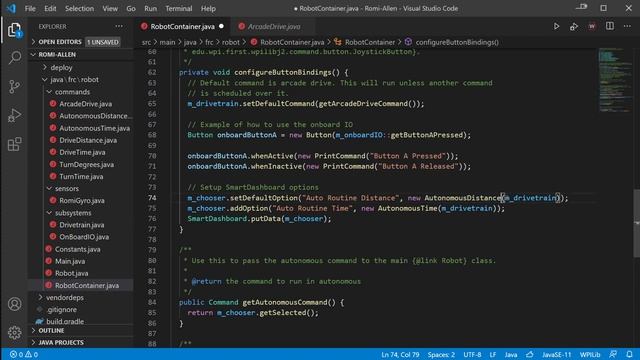Click WPILib status bar item
Screen dimensions: 640x360
590,354
